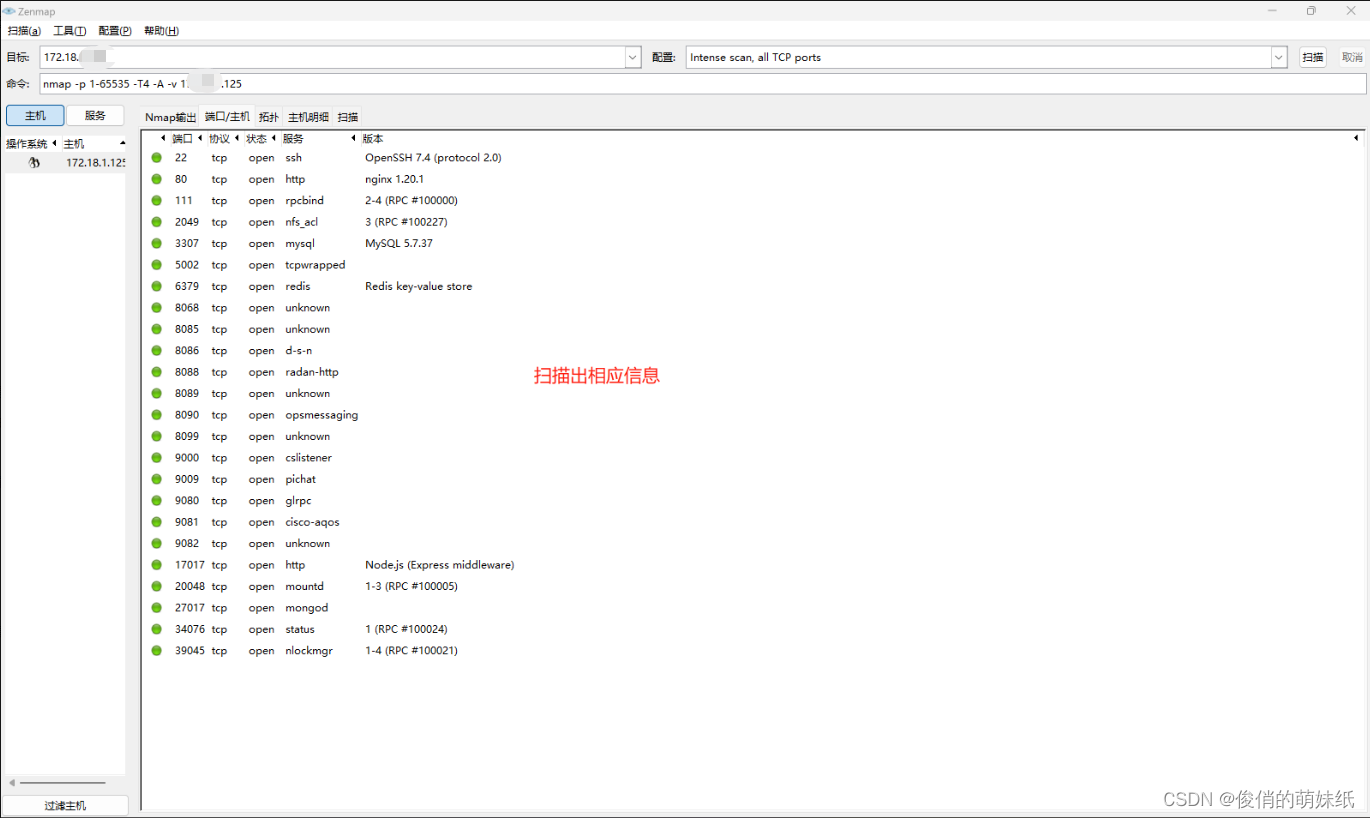Viewport: 1370px width, 818px height.
Task: Open the 帮助(H) menu
Action: pyautogui.click(x=161, y=31)
